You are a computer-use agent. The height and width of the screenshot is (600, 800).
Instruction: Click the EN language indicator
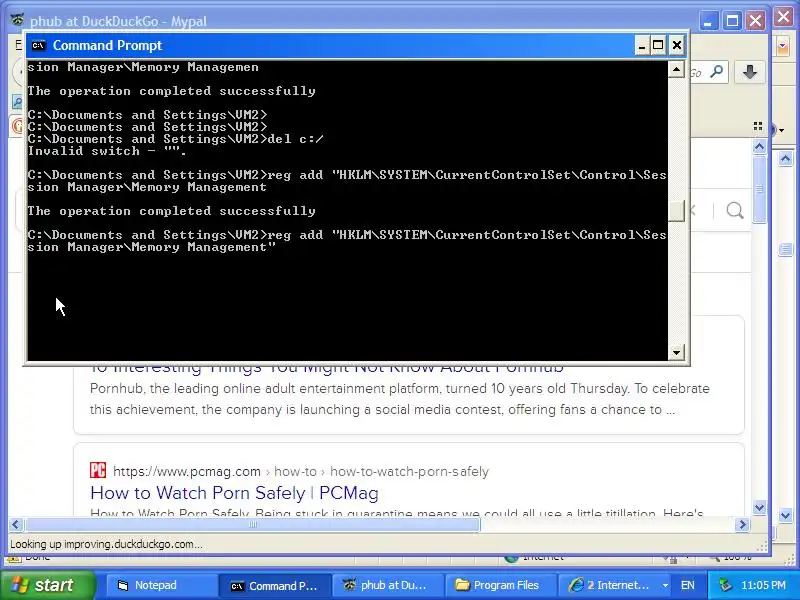688,585
